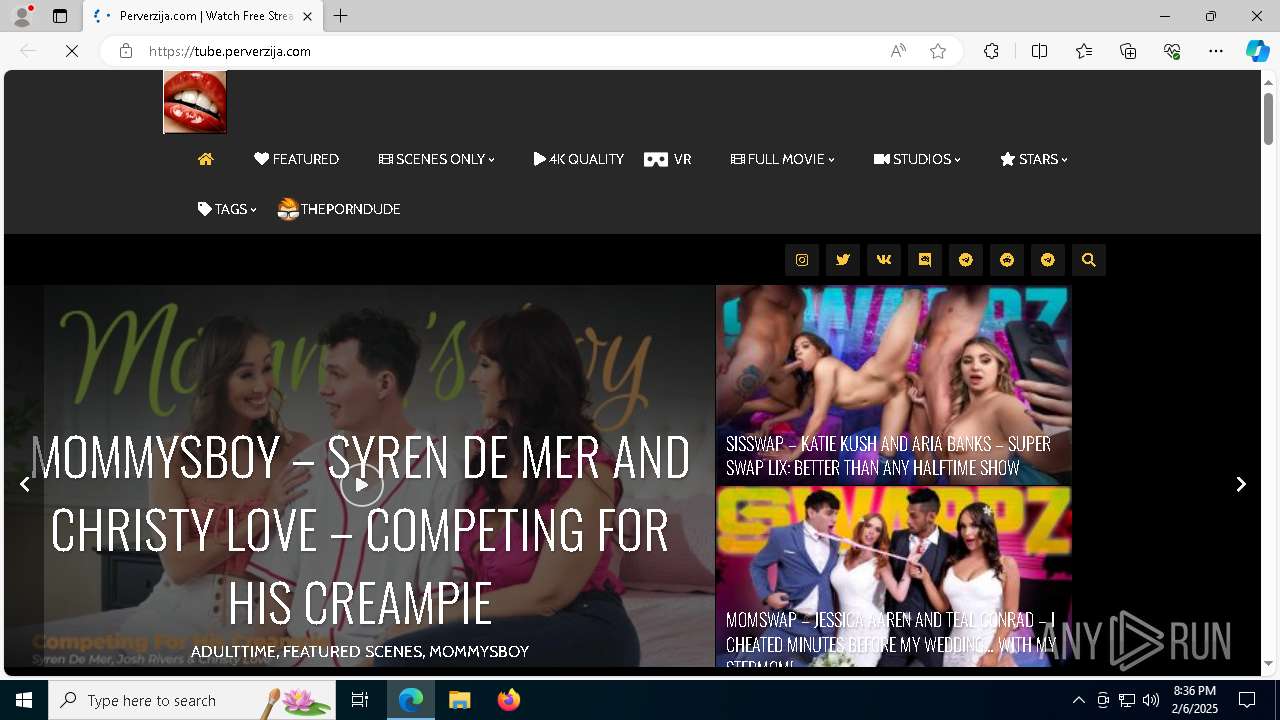The height and width of the screenshot is (720, 1280).
Task: Show hidden system tray icons chevron
Action: tap(1078, 700)
